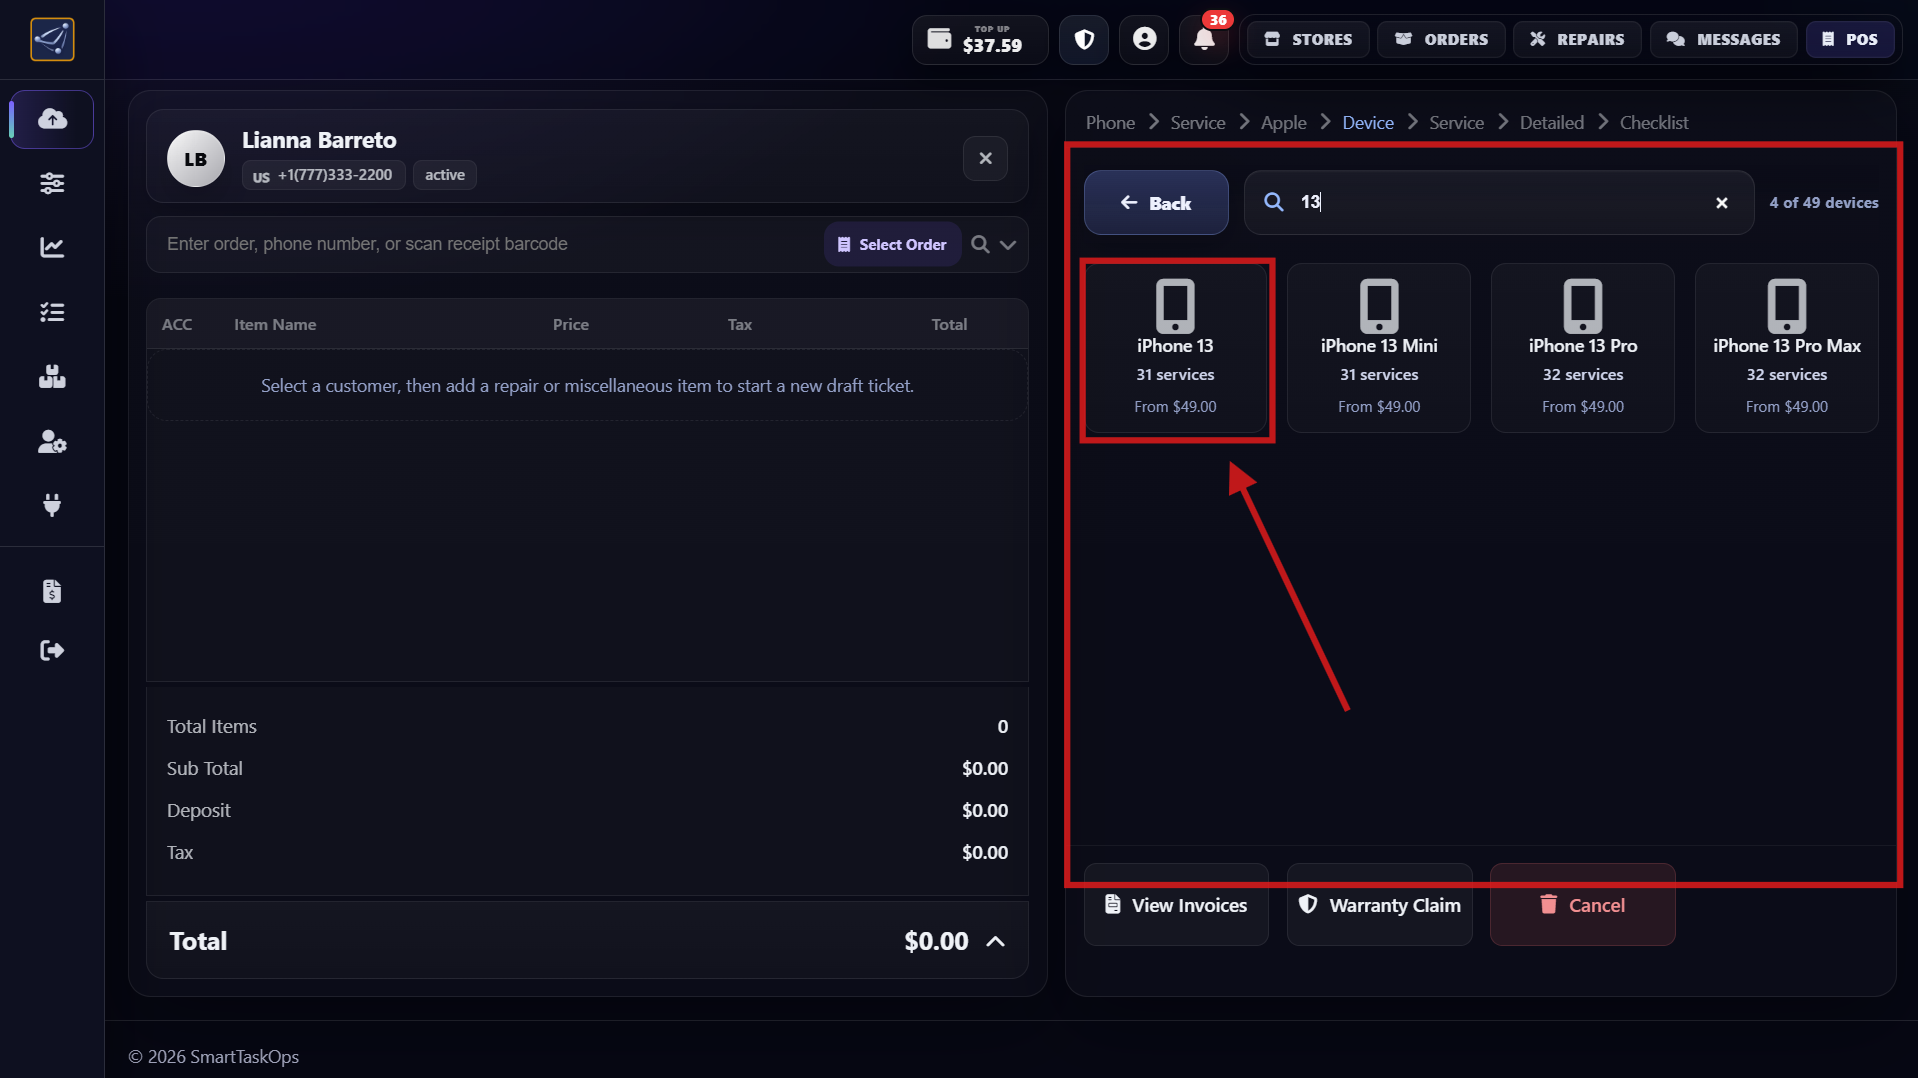Click the Item Name column header
The width and height of the screenshot is (1918, 1078).
point(275,325)
